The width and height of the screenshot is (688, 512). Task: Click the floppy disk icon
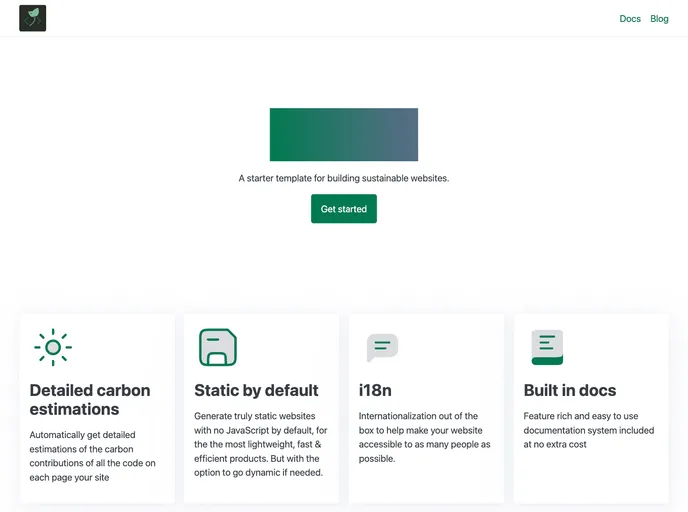(x=217, y=347)
